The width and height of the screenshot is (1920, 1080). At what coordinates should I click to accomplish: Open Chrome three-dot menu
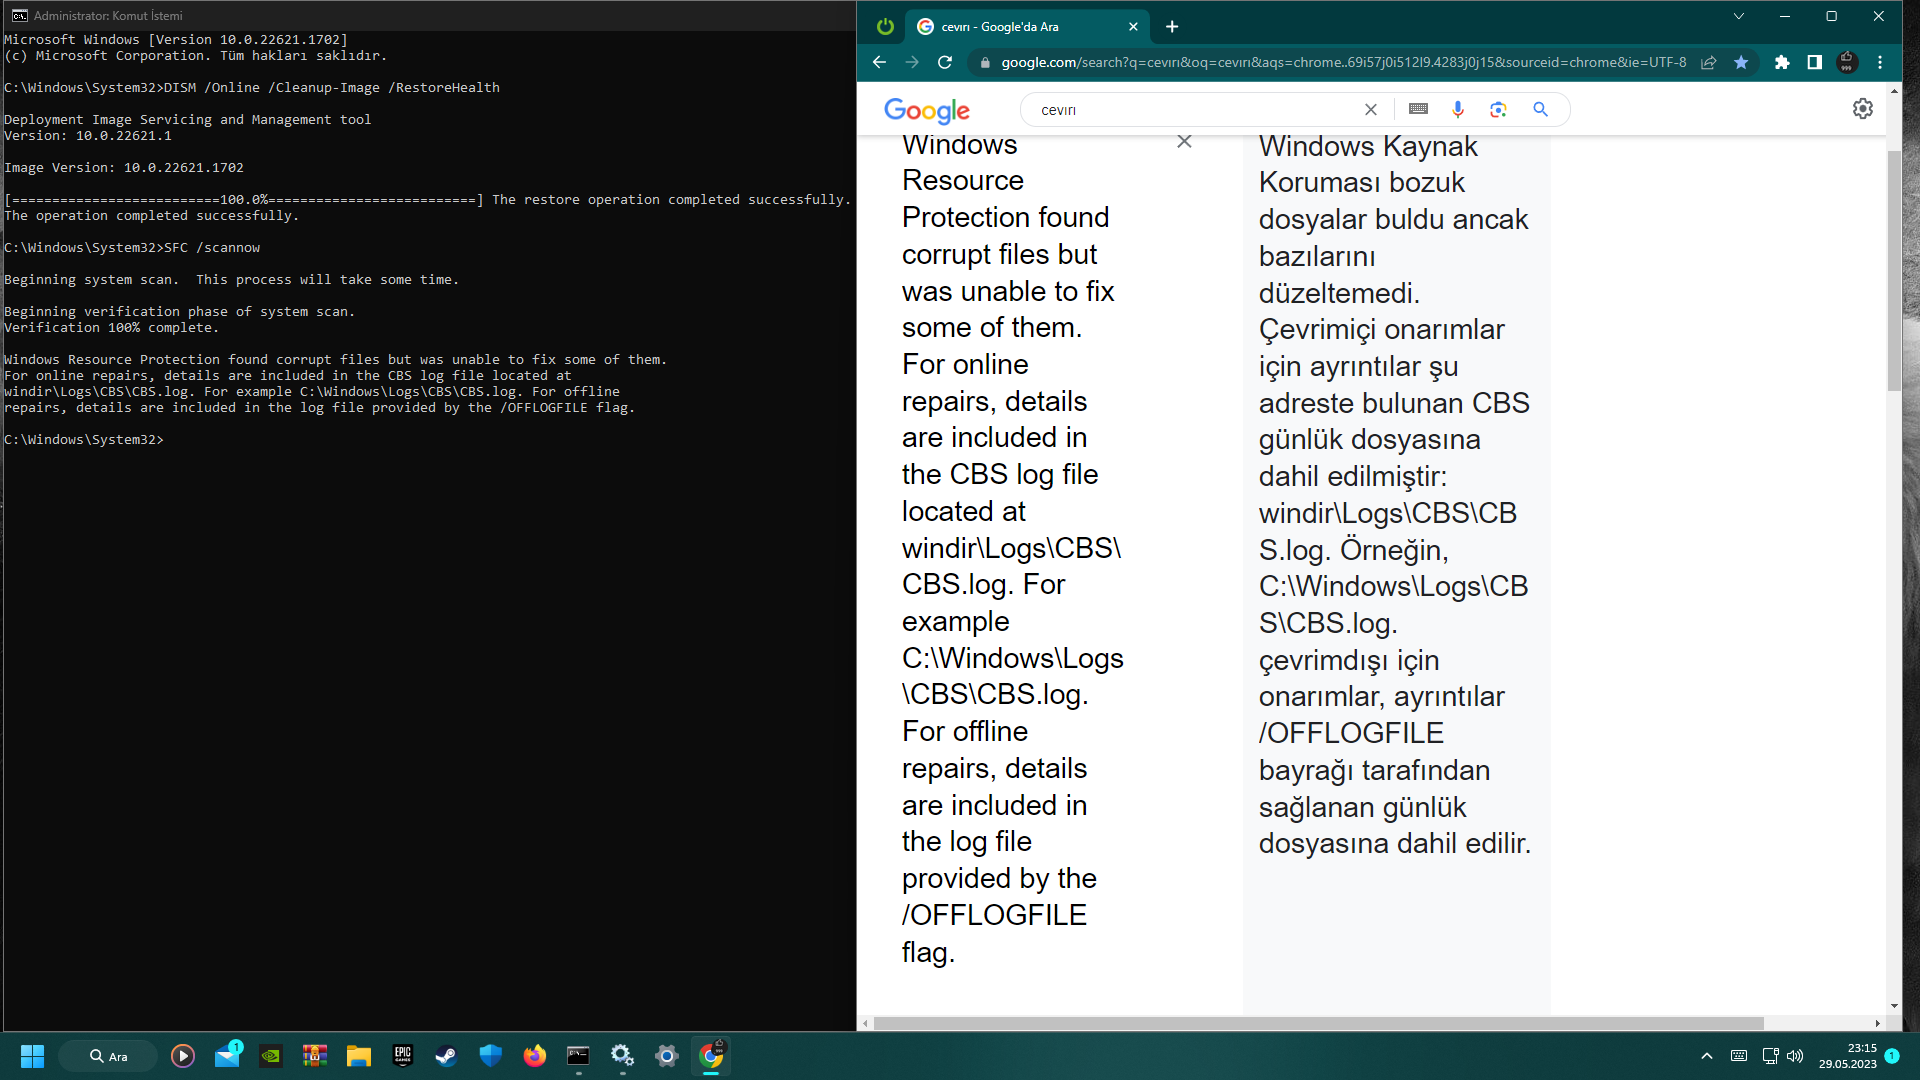coord(1880,62)
